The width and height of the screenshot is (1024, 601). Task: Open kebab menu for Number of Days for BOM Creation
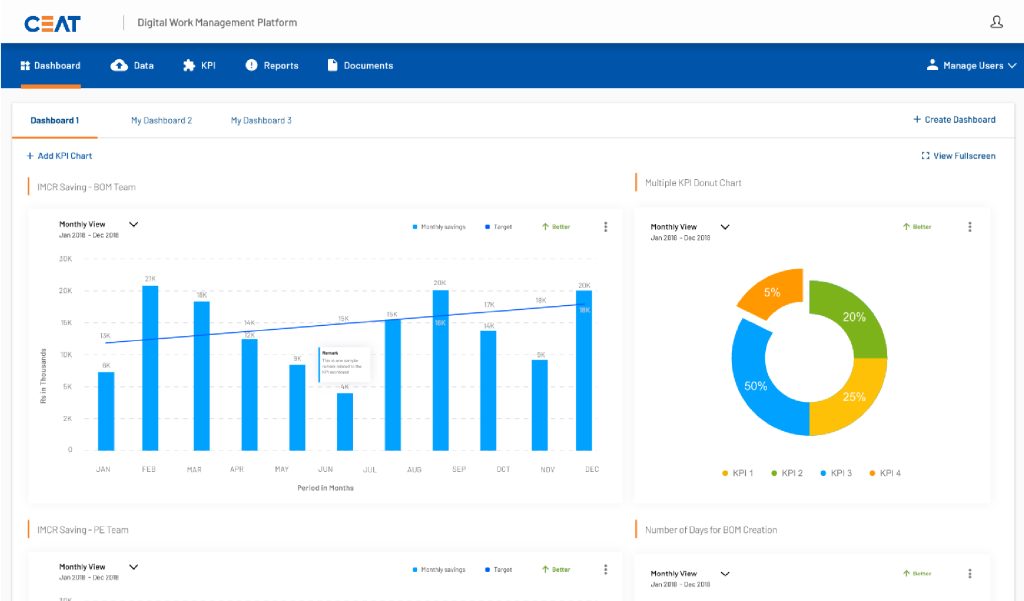coord(969,574)
